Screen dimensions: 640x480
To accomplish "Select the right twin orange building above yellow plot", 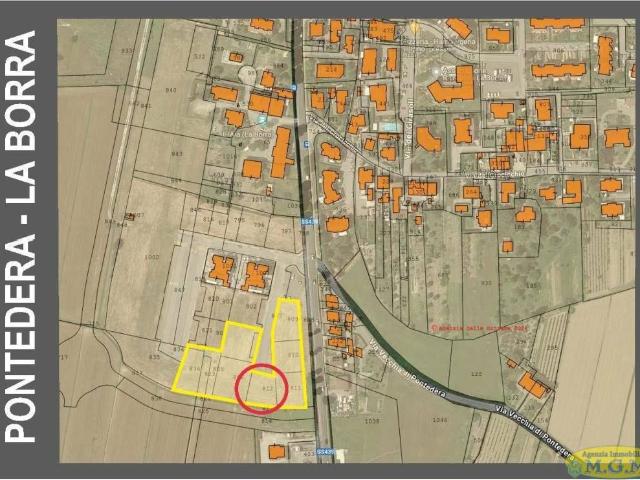I will (x=256, y=272).
